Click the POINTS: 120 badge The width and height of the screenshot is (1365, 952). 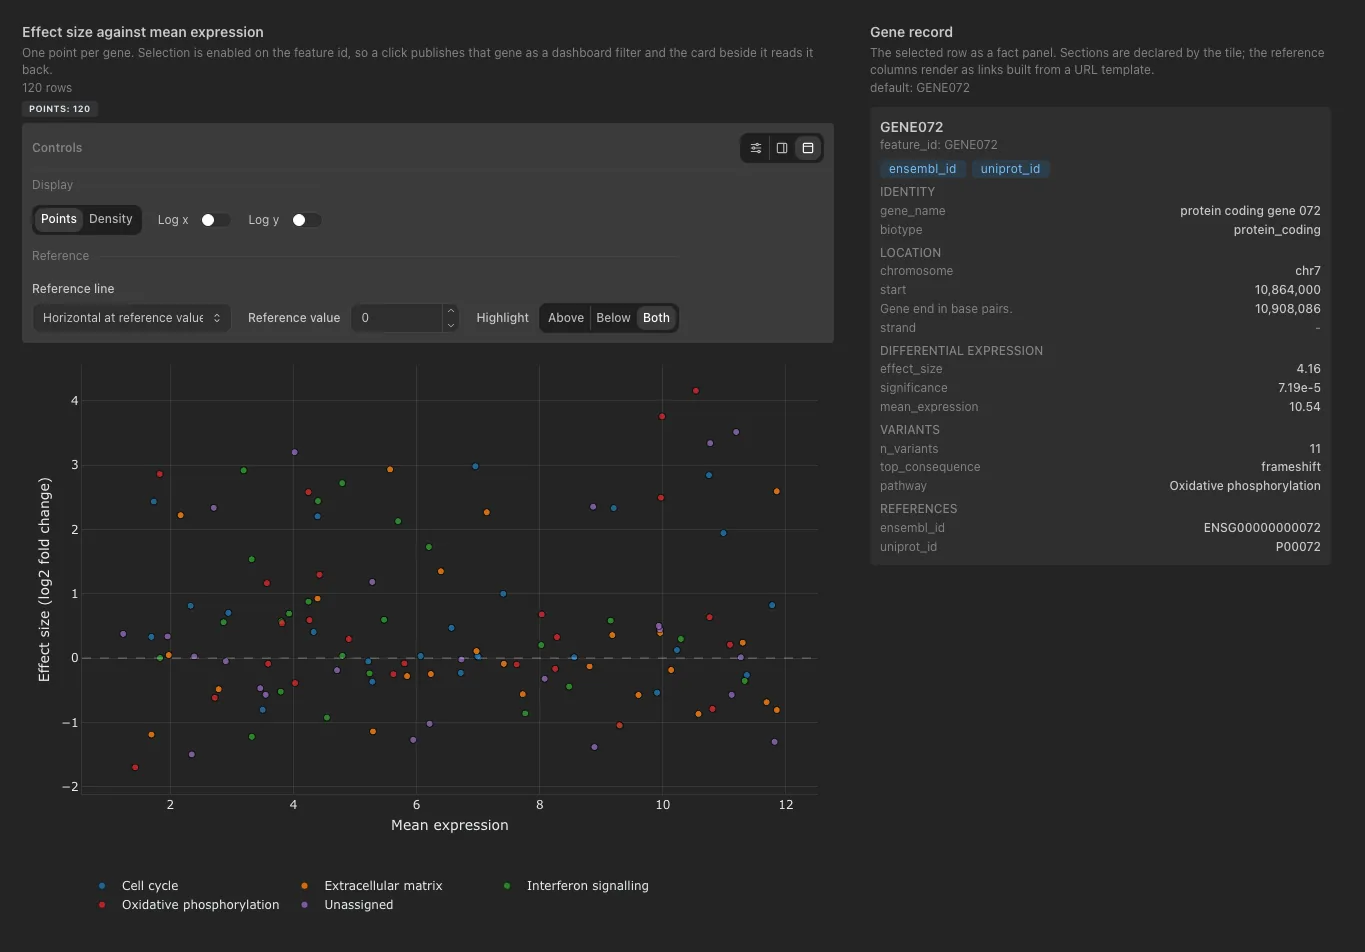click(60, 109)
